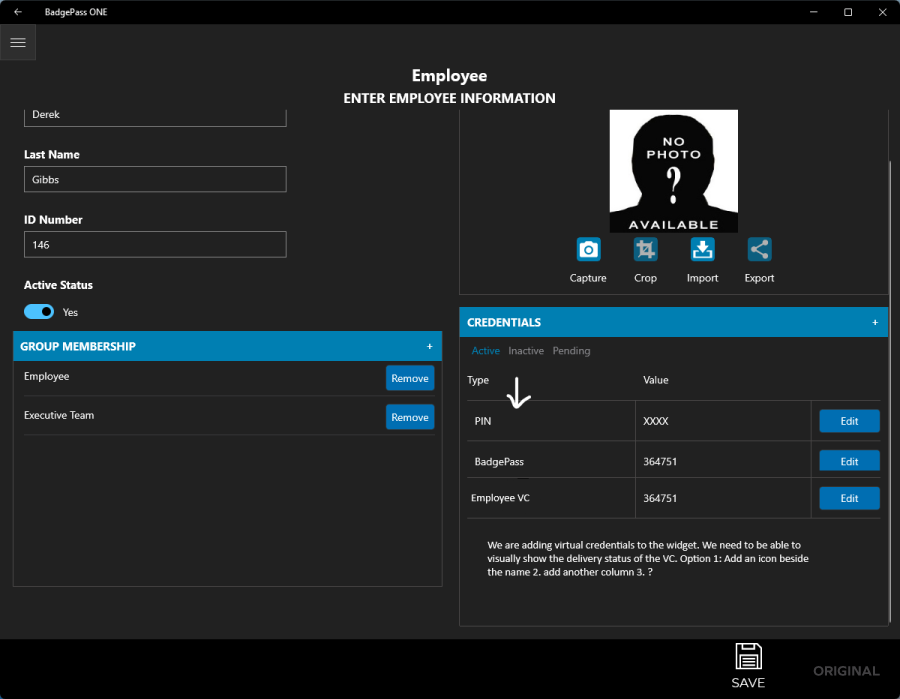900x699 pixels.
Task: Edit the PIN credential
Action: tap(849, 421)
